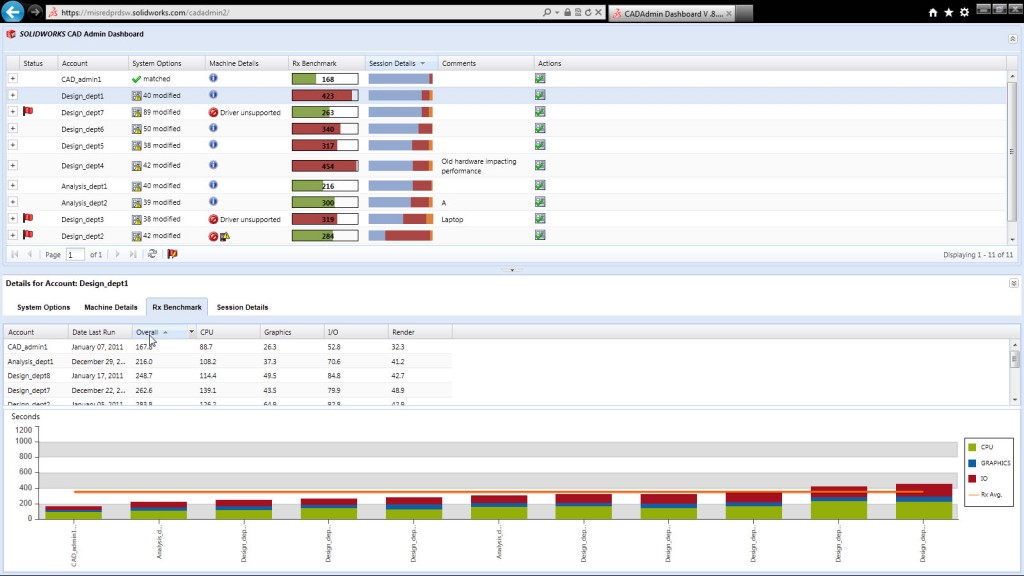This screenshot has height=576, width=1024.
Task: Click the browser favorites star icon
Action: [x=949, y=12]
